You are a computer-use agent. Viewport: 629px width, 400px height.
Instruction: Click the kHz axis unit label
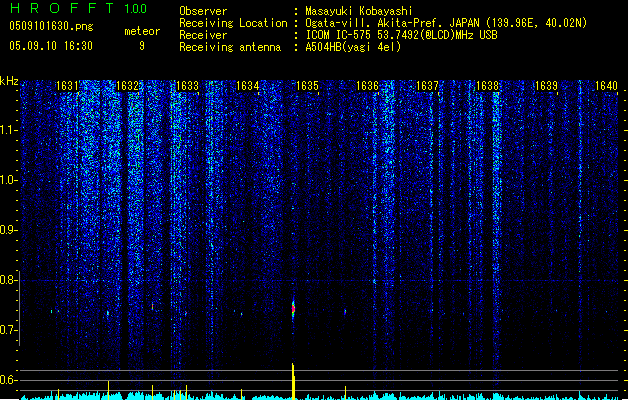9,81
